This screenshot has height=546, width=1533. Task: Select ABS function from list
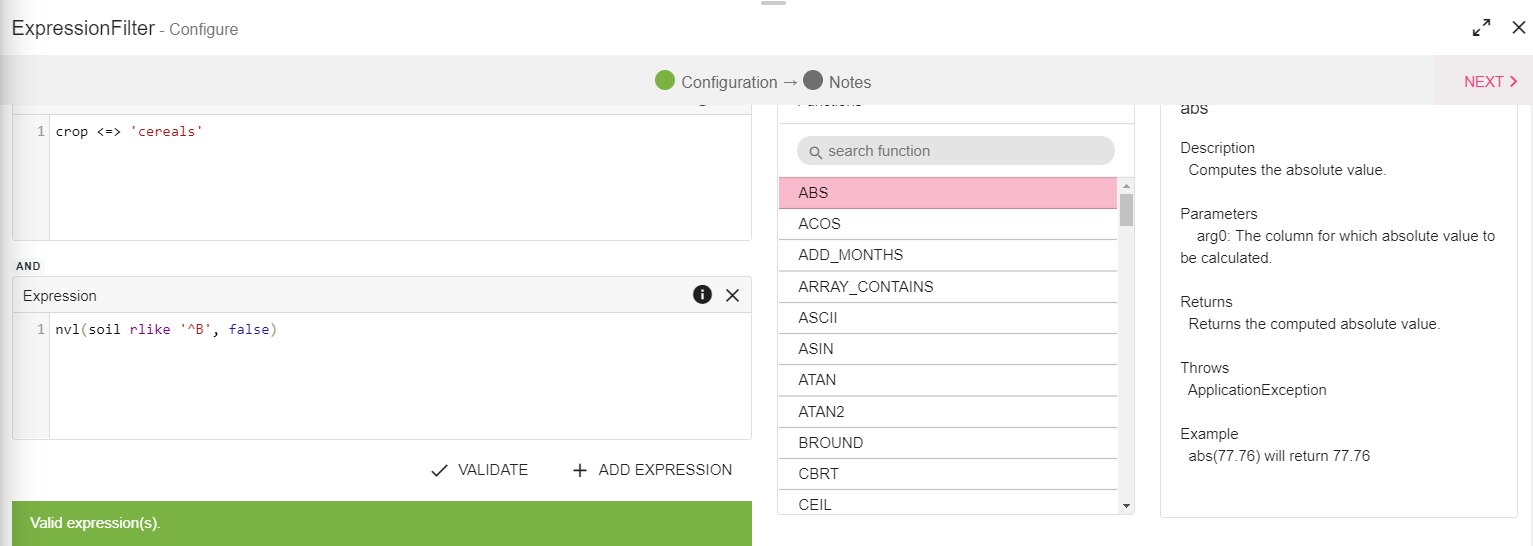point(947,193)
